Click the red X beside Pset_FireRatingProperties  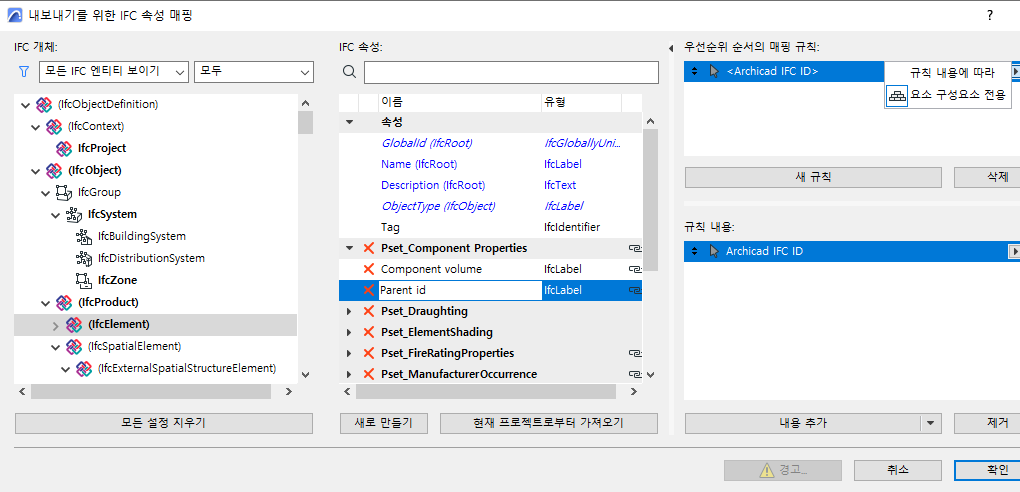point(369,353)
